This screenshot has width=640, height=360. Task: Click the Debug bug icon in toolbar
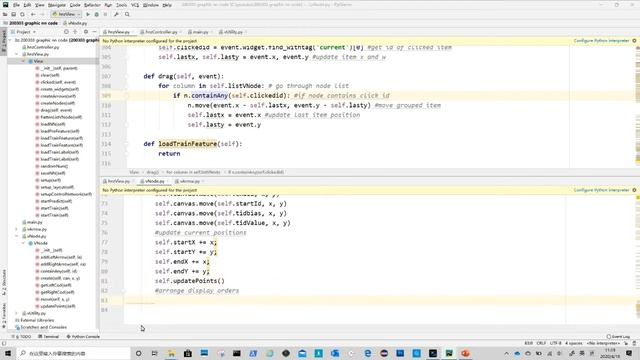coord(97,14)
